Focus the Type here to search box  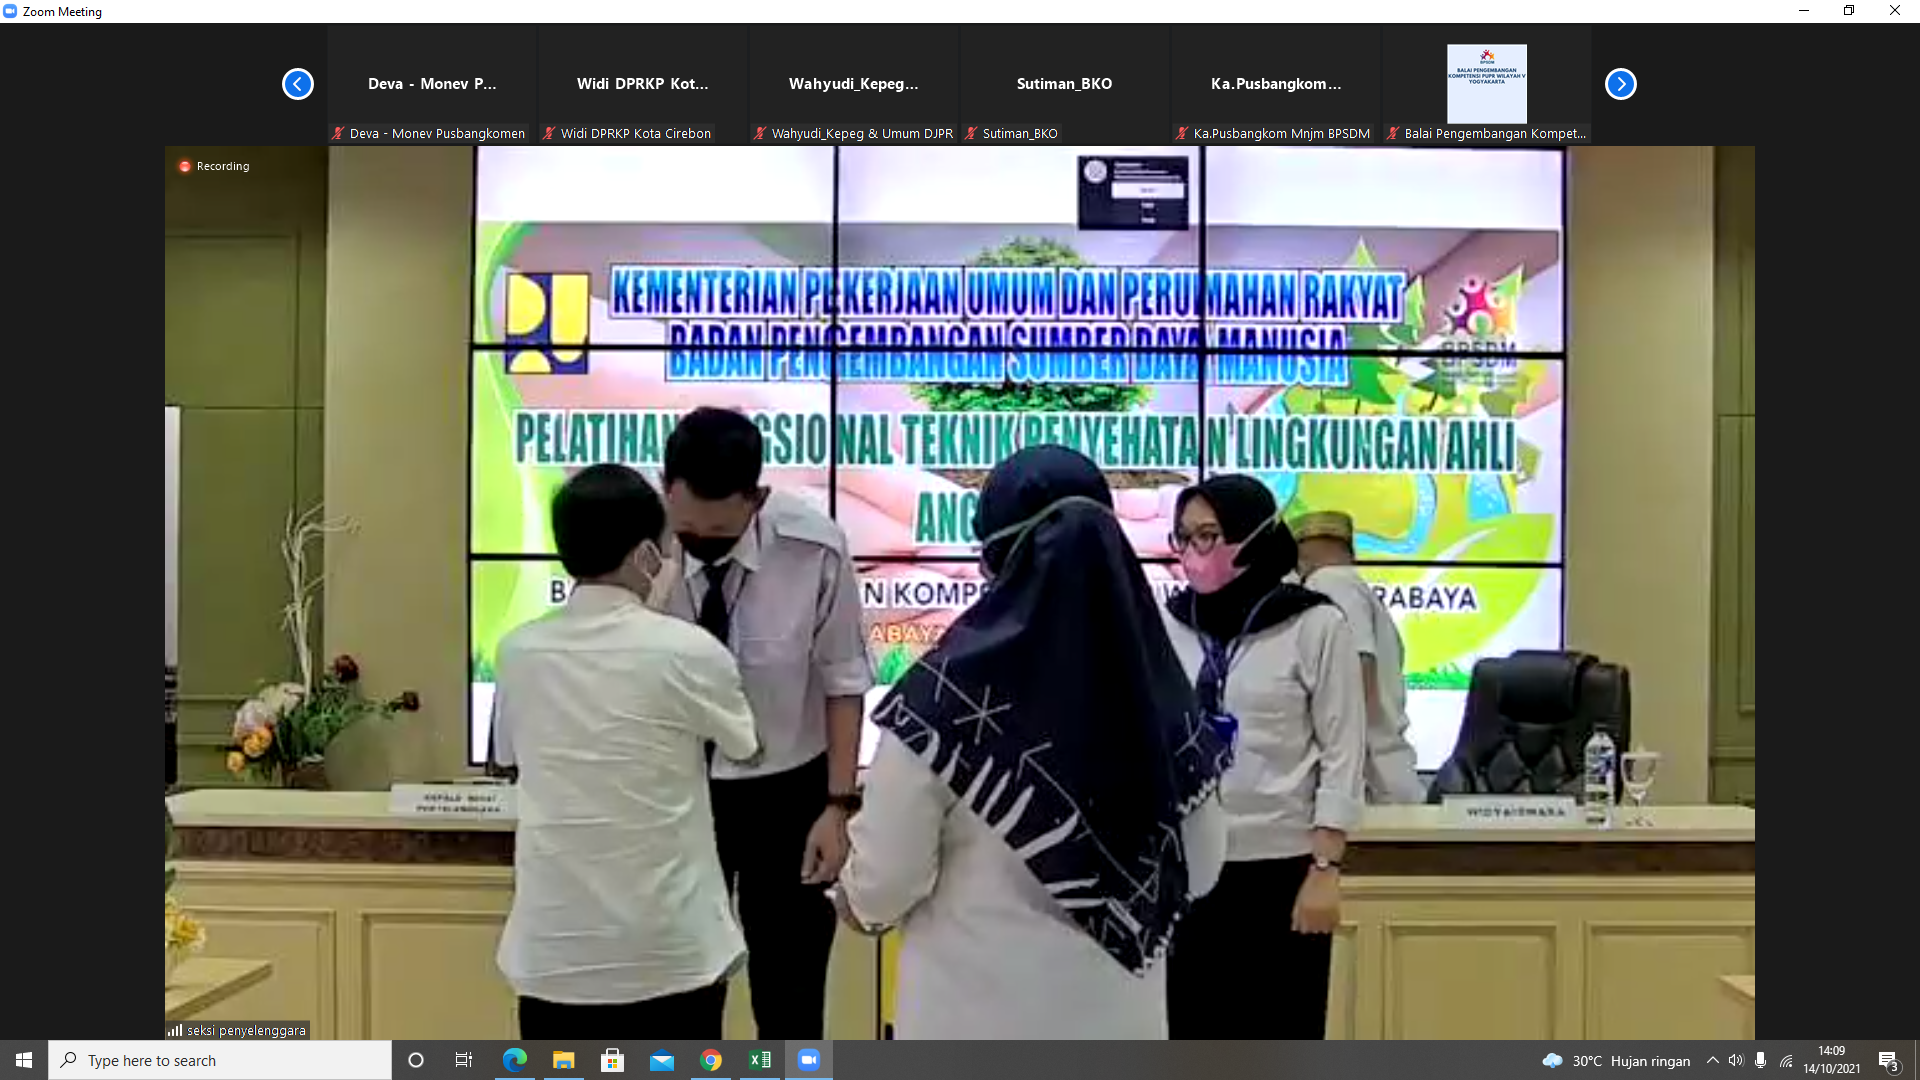220,1060
